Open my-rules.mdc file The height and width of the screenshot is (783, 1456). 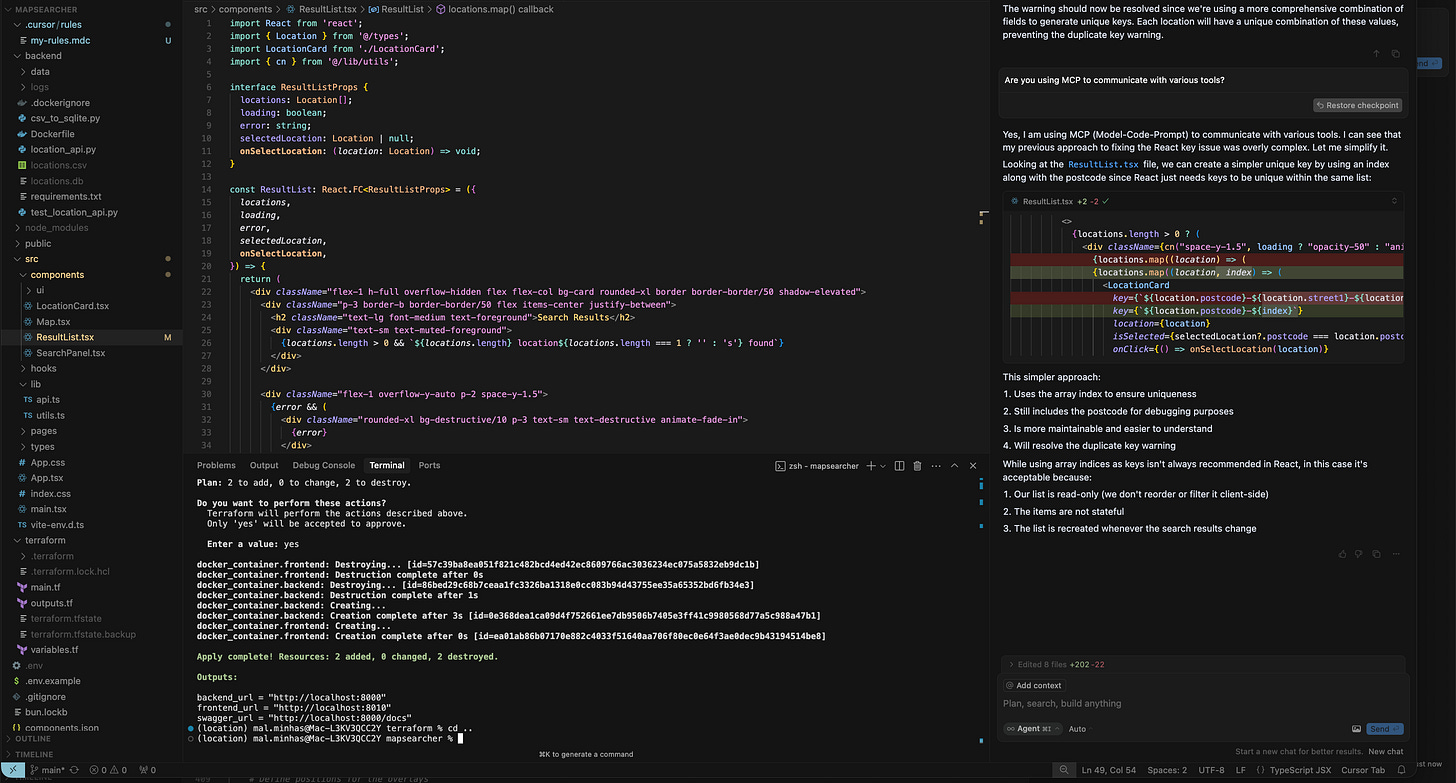pos(60,41)
